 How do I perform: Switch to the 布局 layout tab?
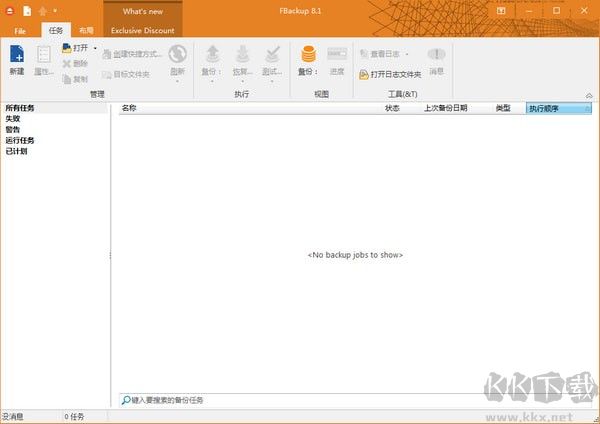click(x=86, y=30)
